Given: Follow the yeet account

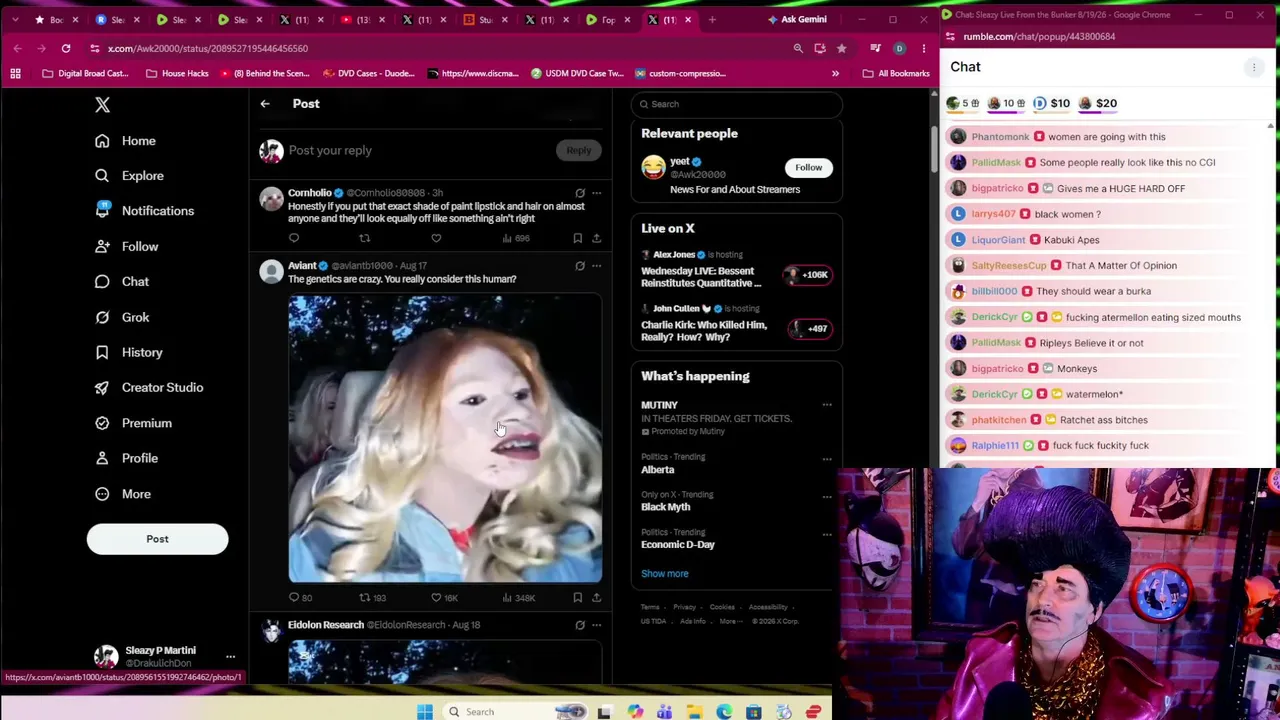Looking at the screenshot, I should click(x=809, y=167).
